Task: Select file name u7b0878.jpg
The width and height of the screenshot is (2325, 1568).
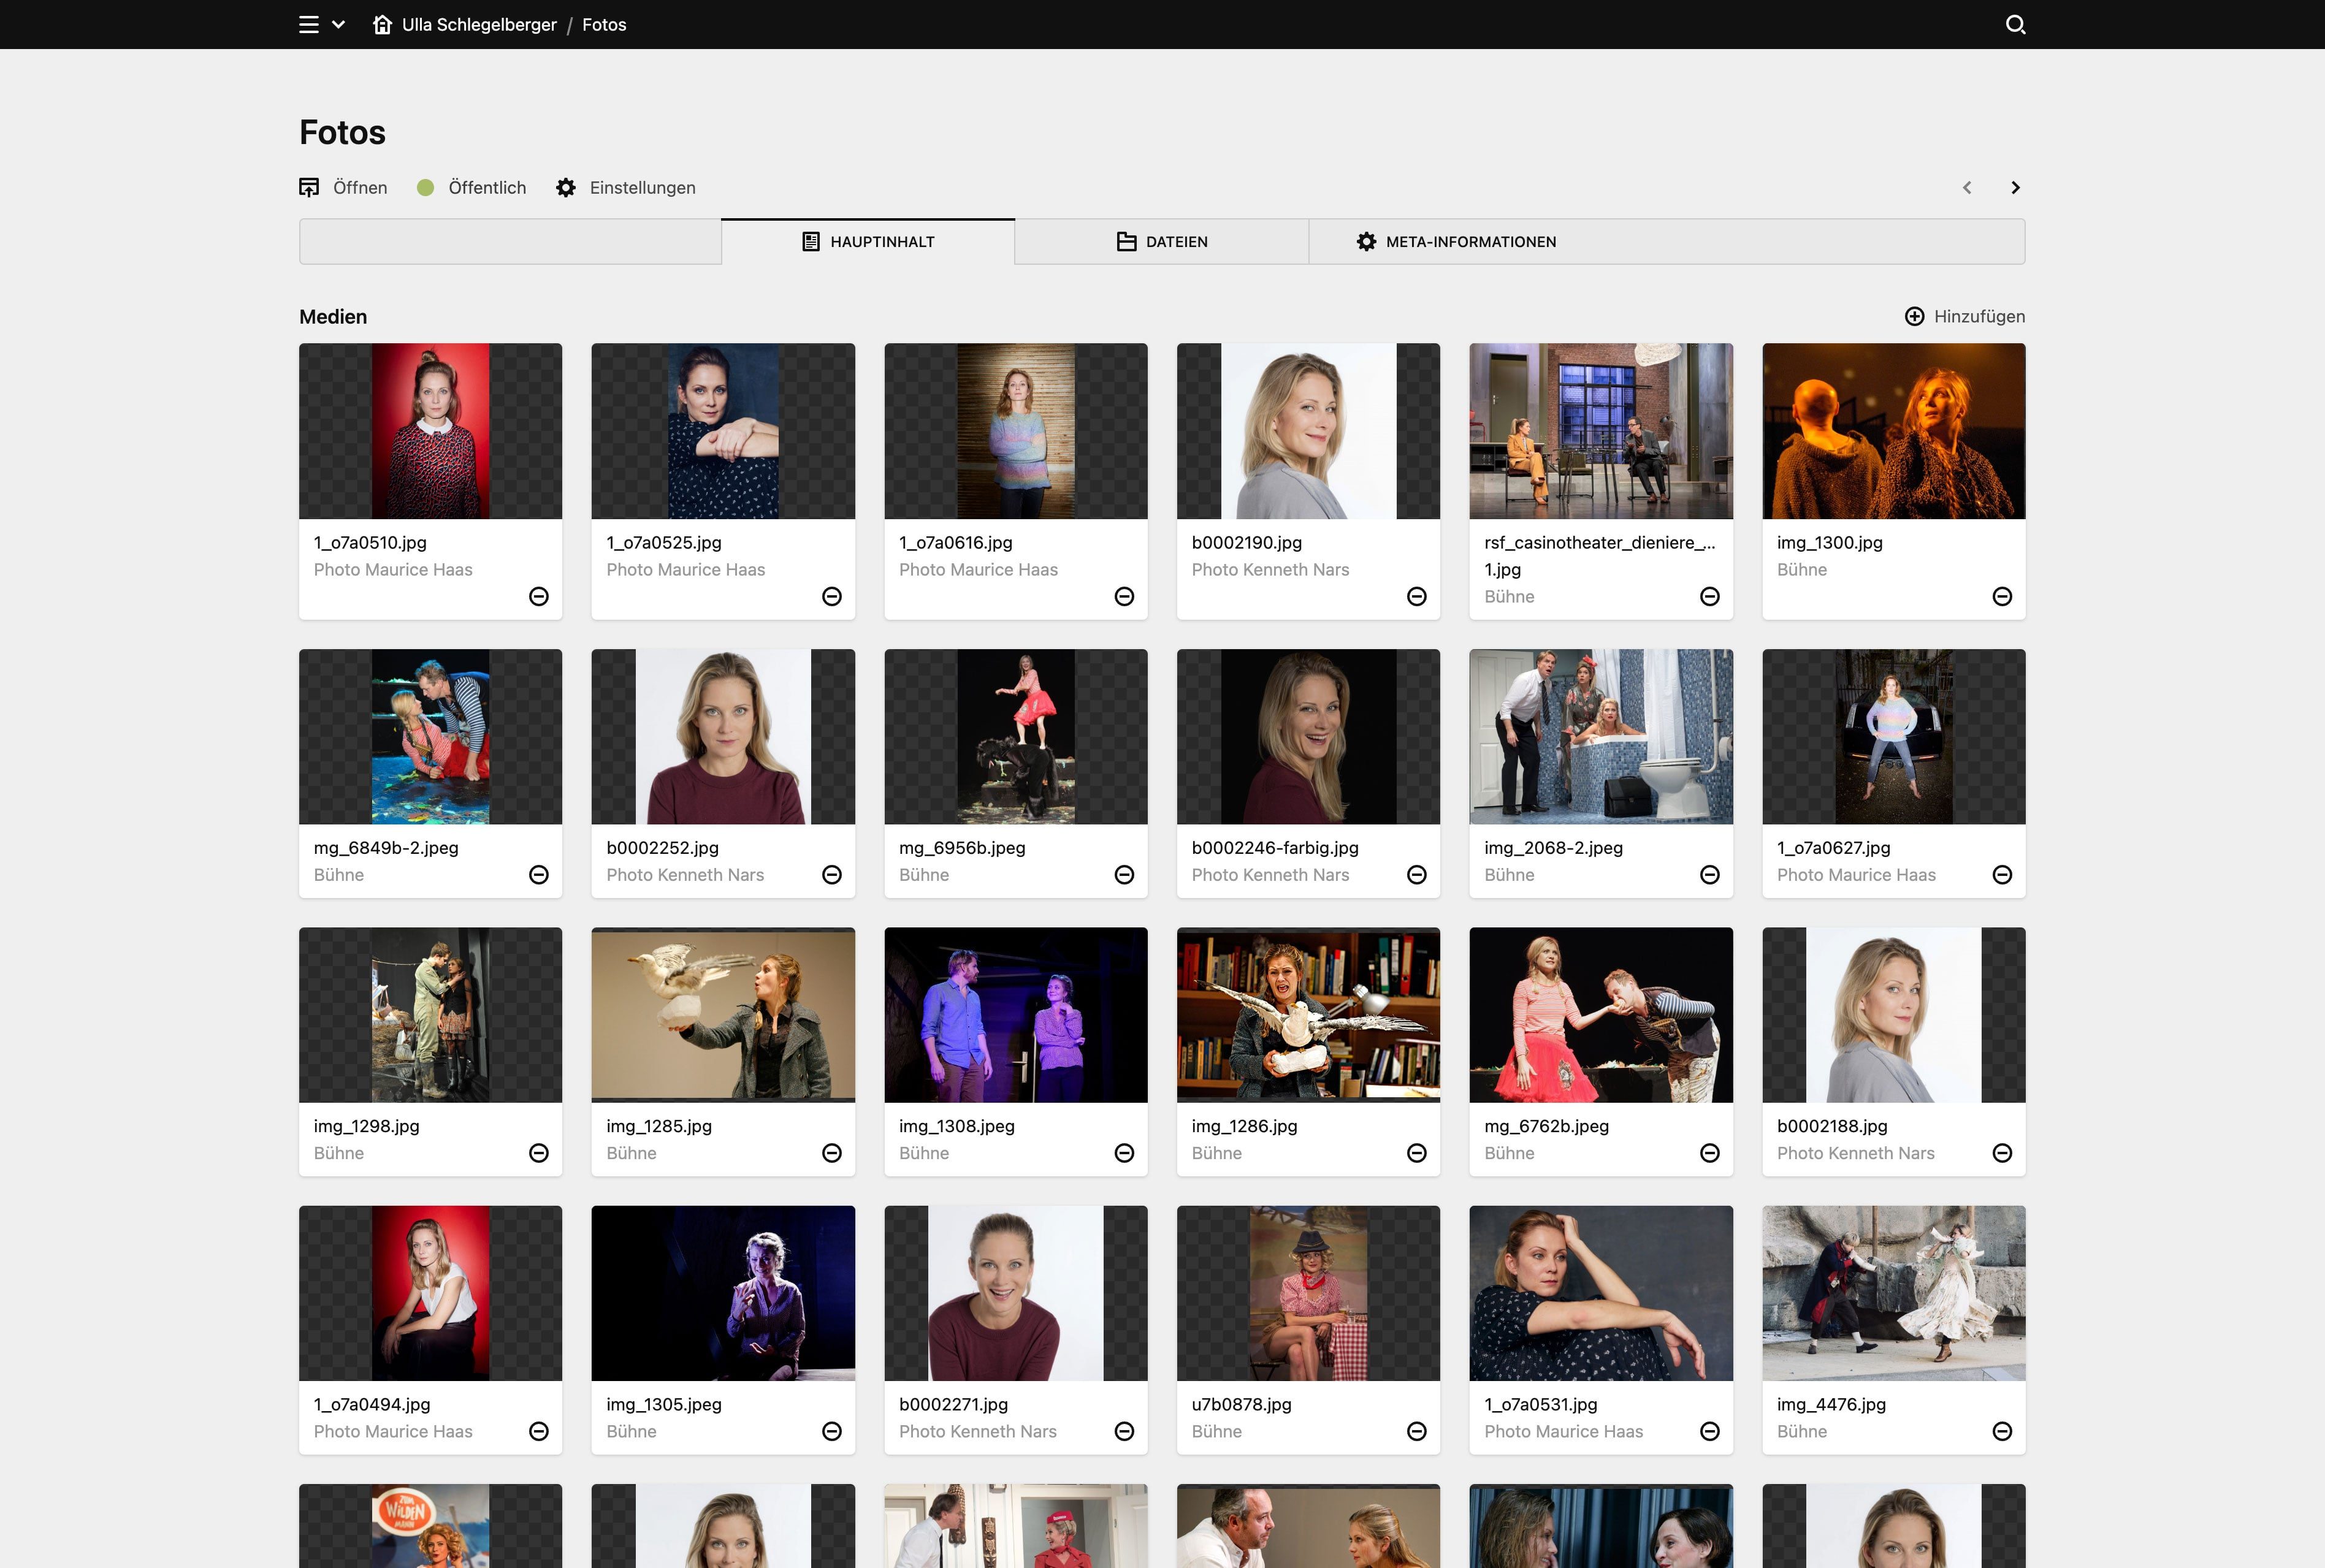Action: (x=1241, y=1404)
